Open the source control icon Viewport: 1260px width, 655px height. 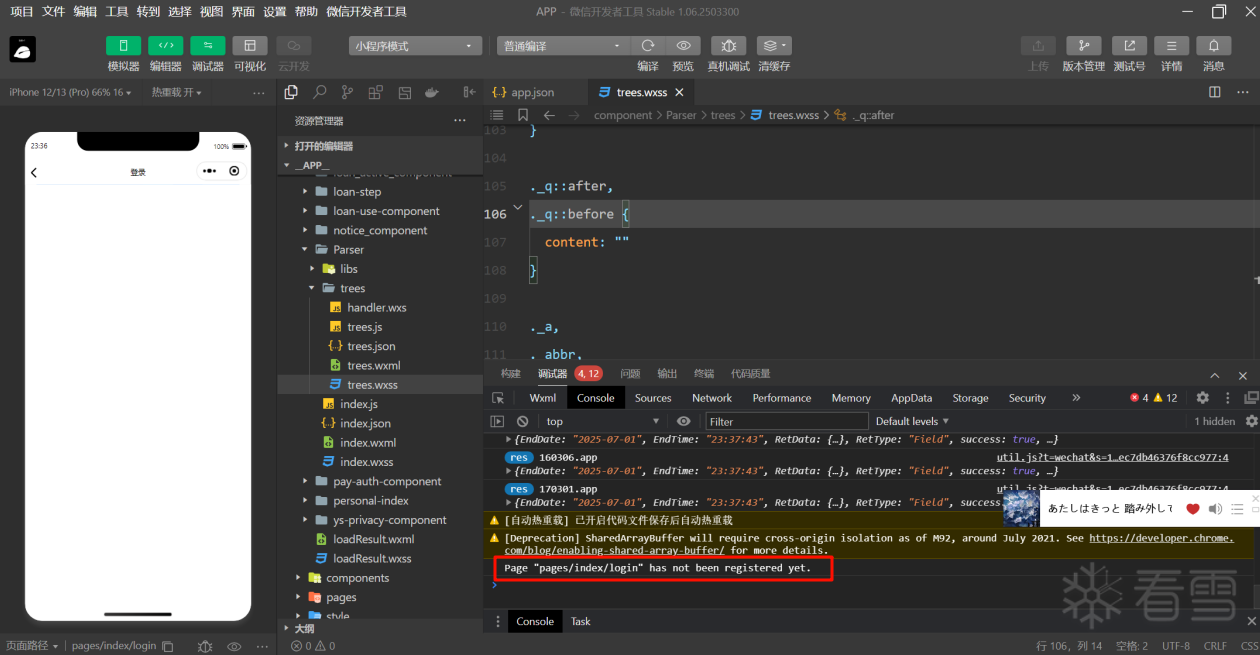click(x=347, y=92)
